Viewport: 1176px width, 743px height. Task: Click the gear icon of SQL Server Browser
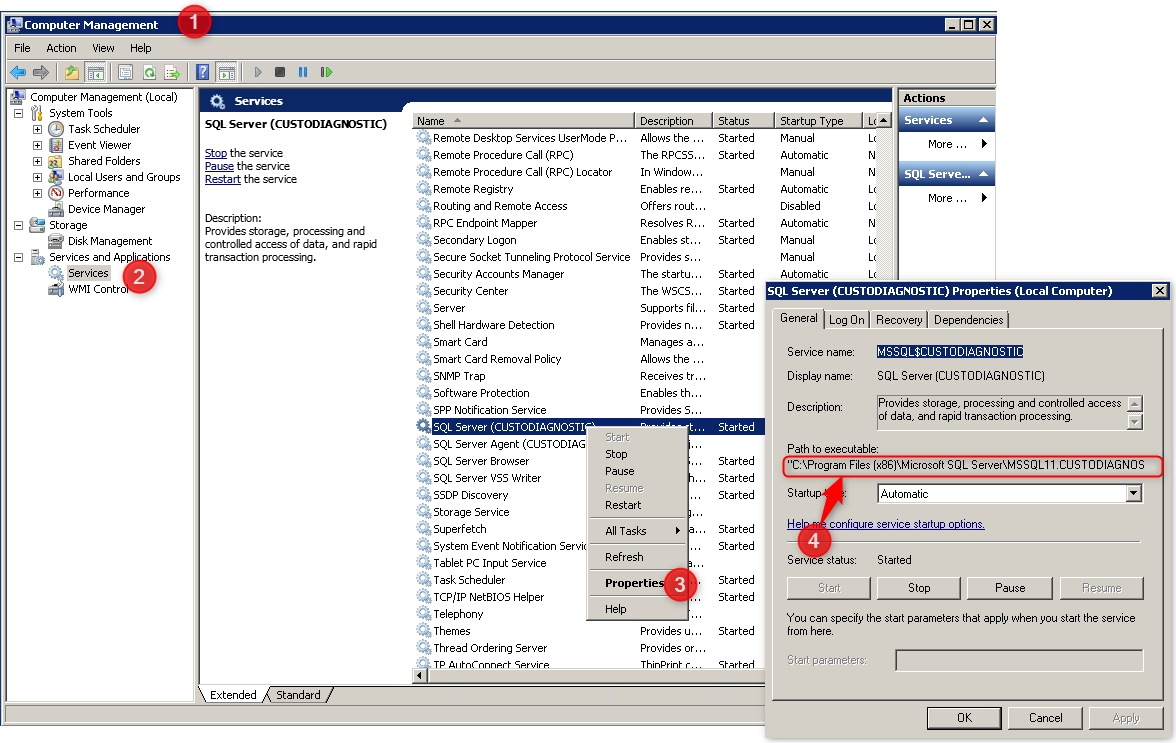[x=424, y=461]
